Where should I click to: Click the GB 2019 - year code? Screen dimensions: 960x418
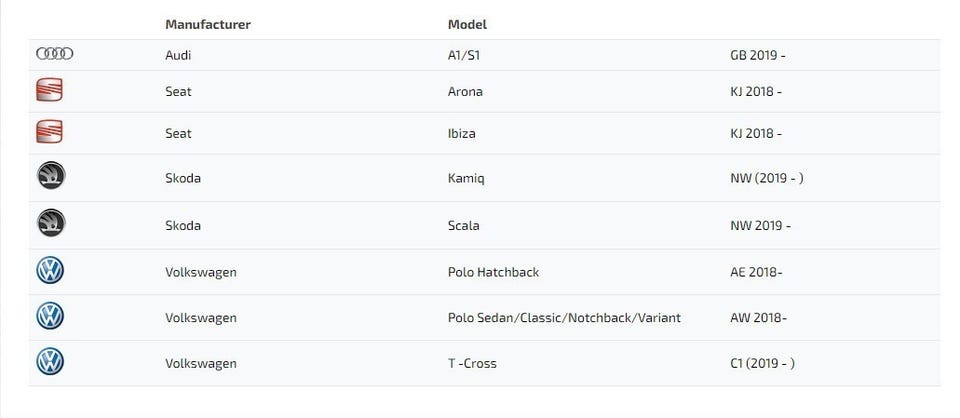tap(758, 55)
